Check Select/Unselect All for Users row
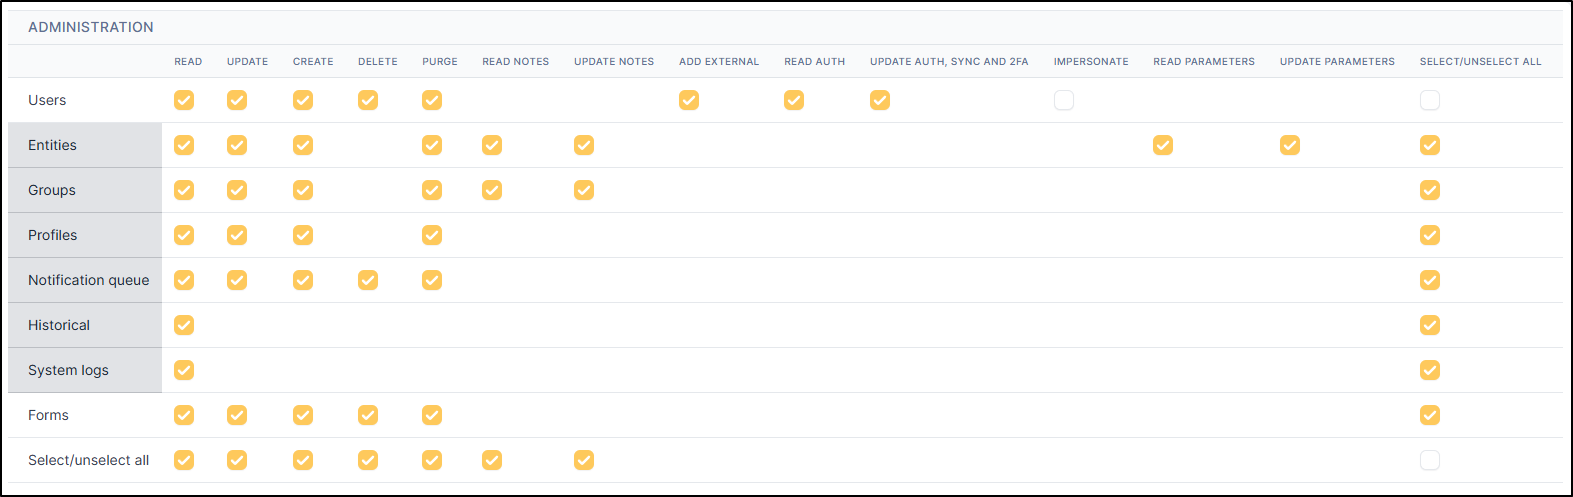 [x=1430, y=100]
